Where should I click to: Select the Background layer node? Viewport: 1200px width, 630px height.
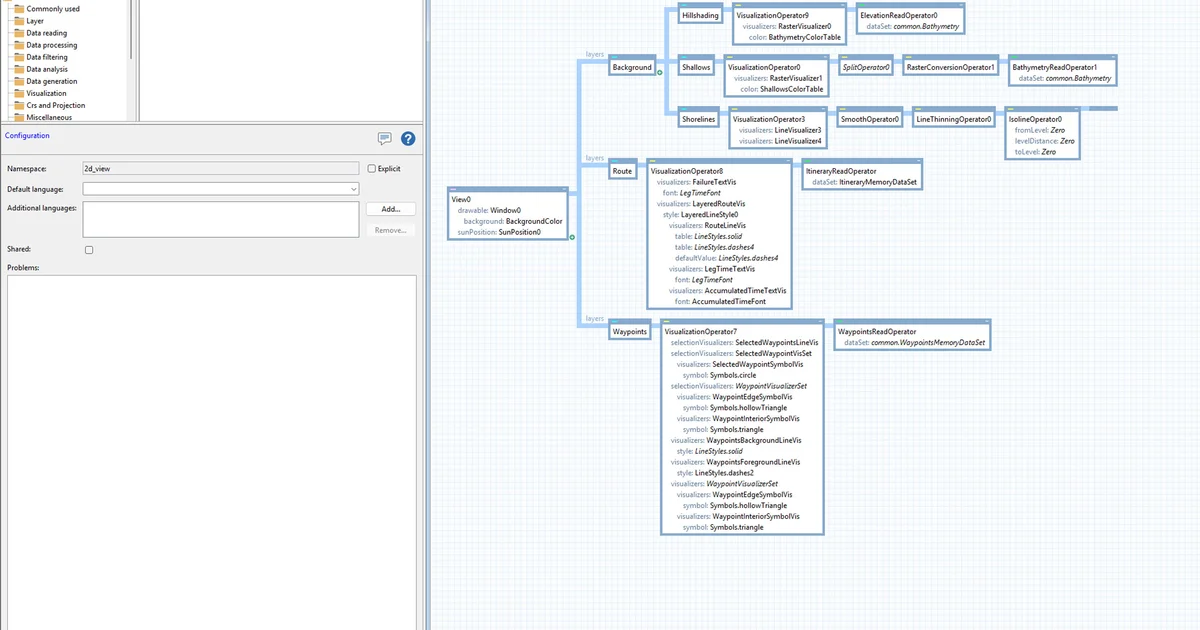[632, 67]
